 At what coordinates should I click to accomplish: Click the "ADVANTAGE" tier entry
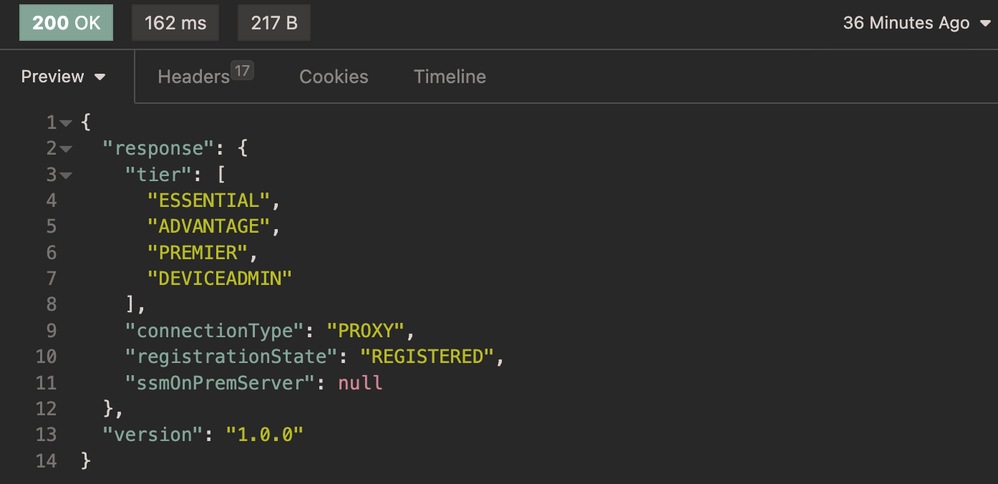tap(208, 226)
